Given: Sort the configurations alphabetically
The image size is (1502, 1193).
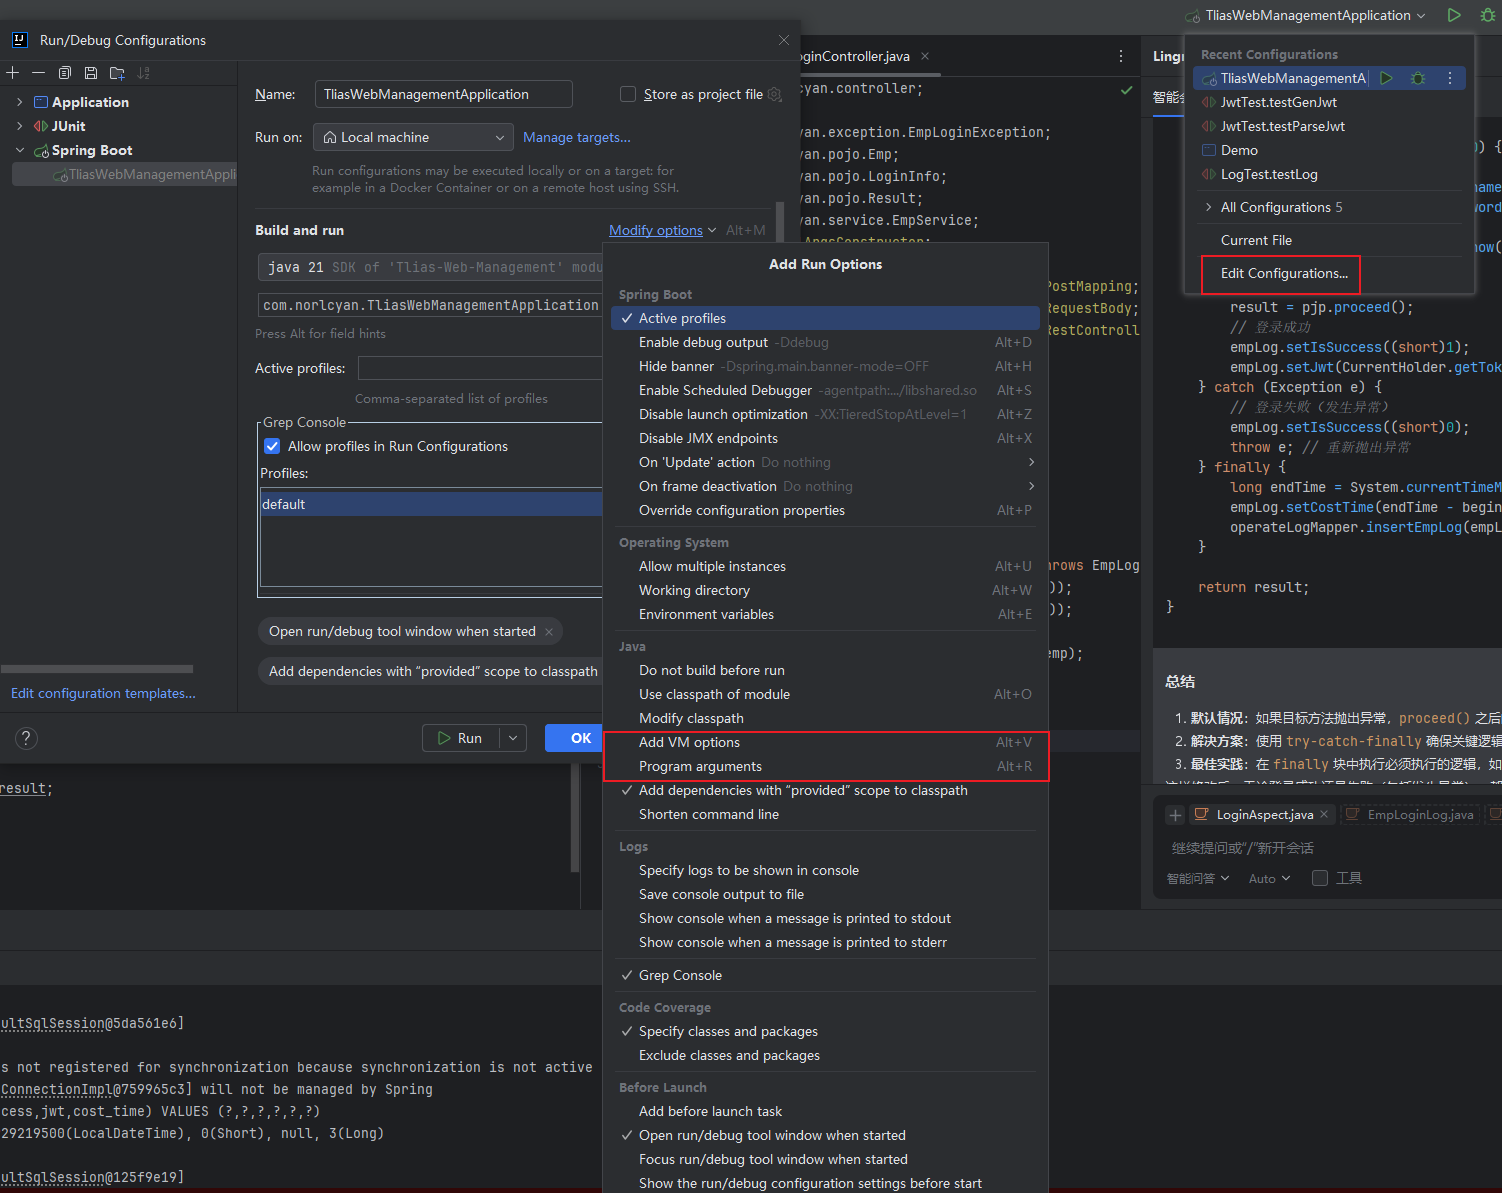Looking at the screenshot, I should [x=143, y=73].
